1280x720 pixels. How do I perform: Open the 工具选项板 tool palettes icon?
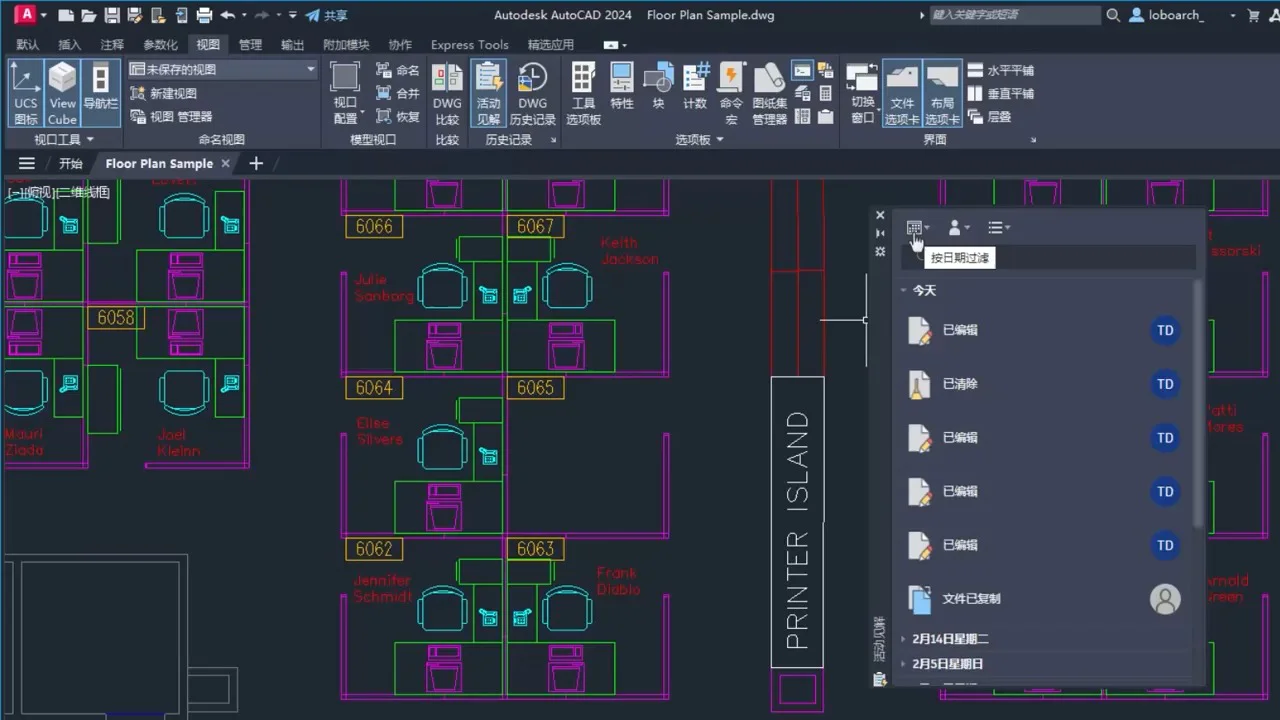point(583,92)
